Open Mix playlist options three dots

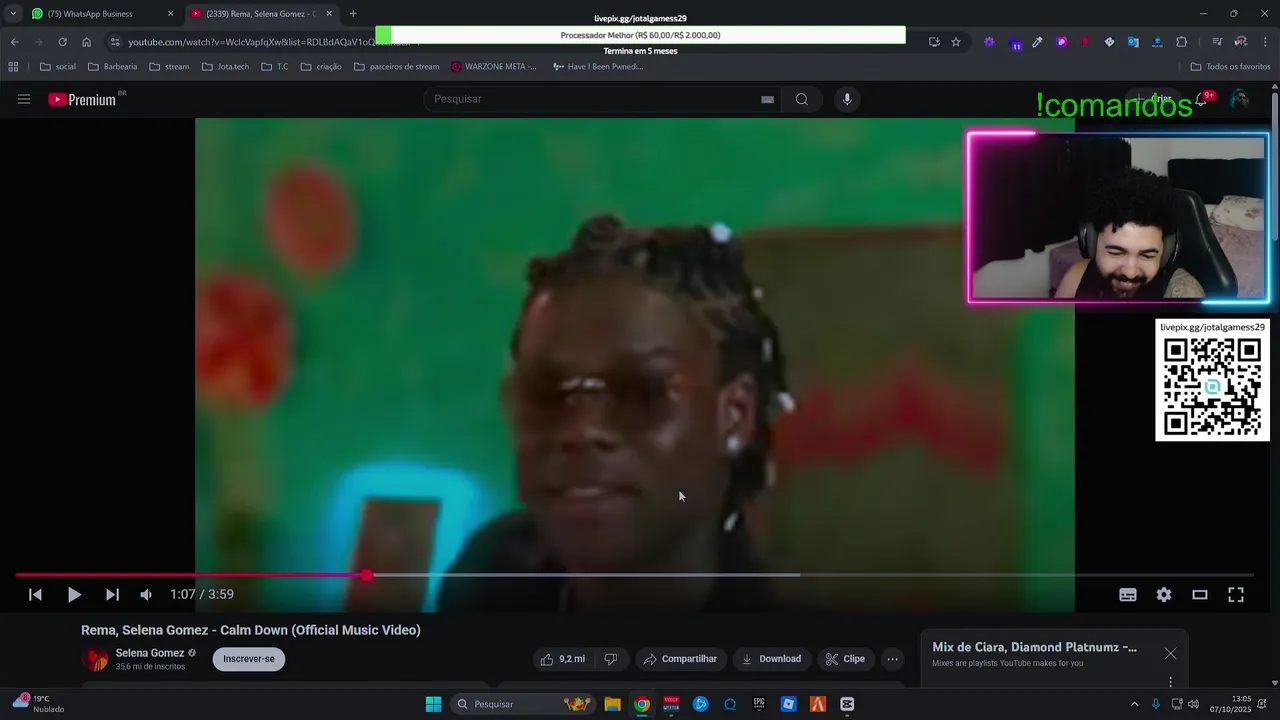[x=1170, y=682]
